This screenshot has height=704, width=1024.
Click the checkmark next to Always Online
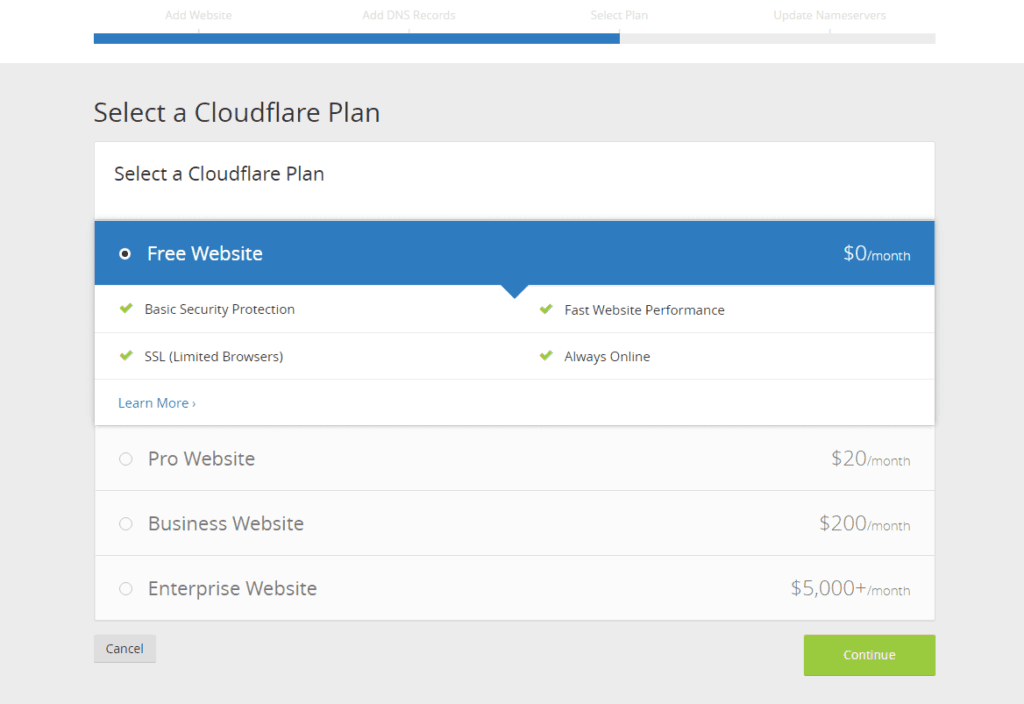pyautogui.click(x=546, y=356)
